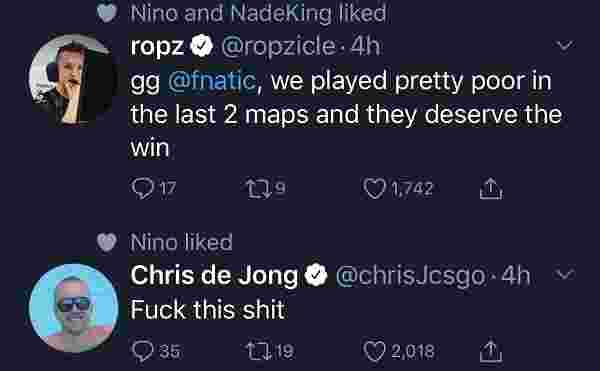Image resolution: width=600 pixels, height=371 pixels.
Task: Open Chris de Jong display name
Action: [x=214, y=275]
